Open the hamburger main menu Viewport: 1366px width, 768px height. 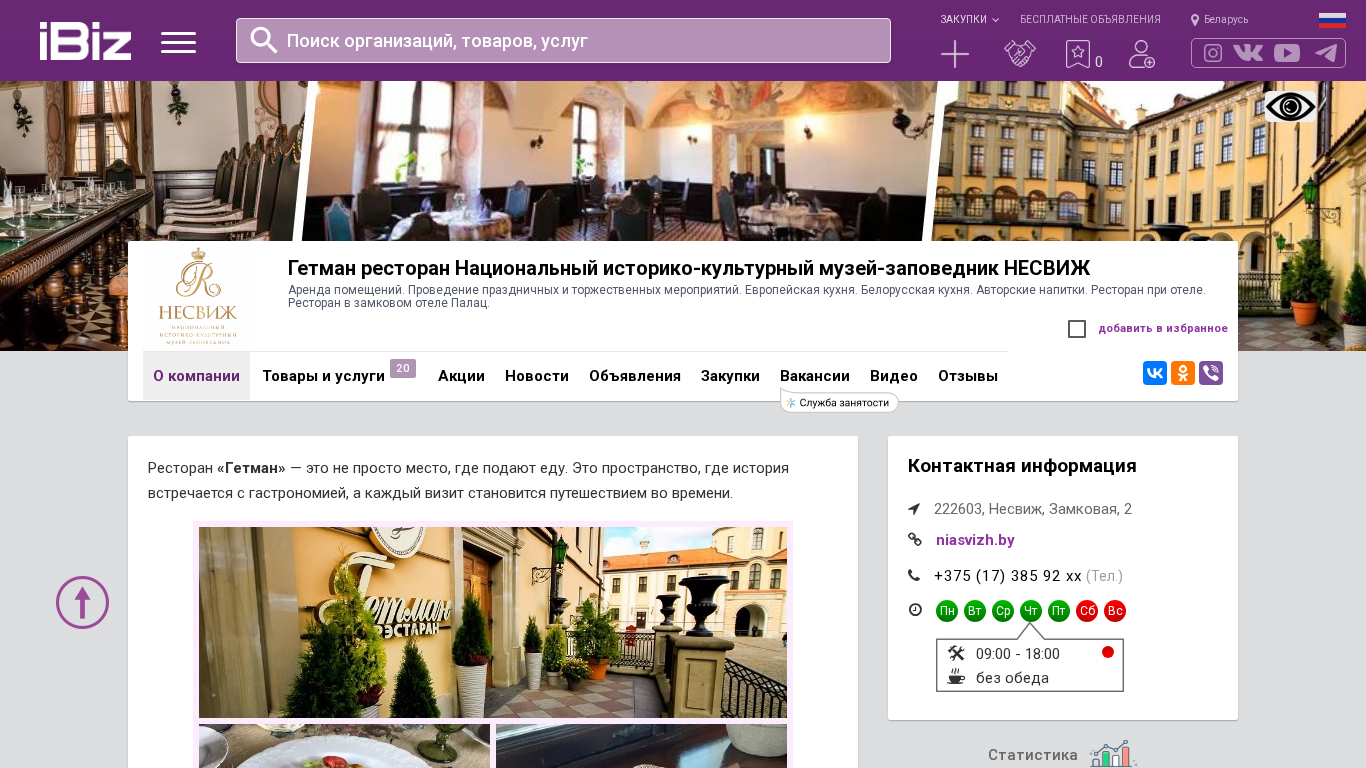(x=178, y=42)
